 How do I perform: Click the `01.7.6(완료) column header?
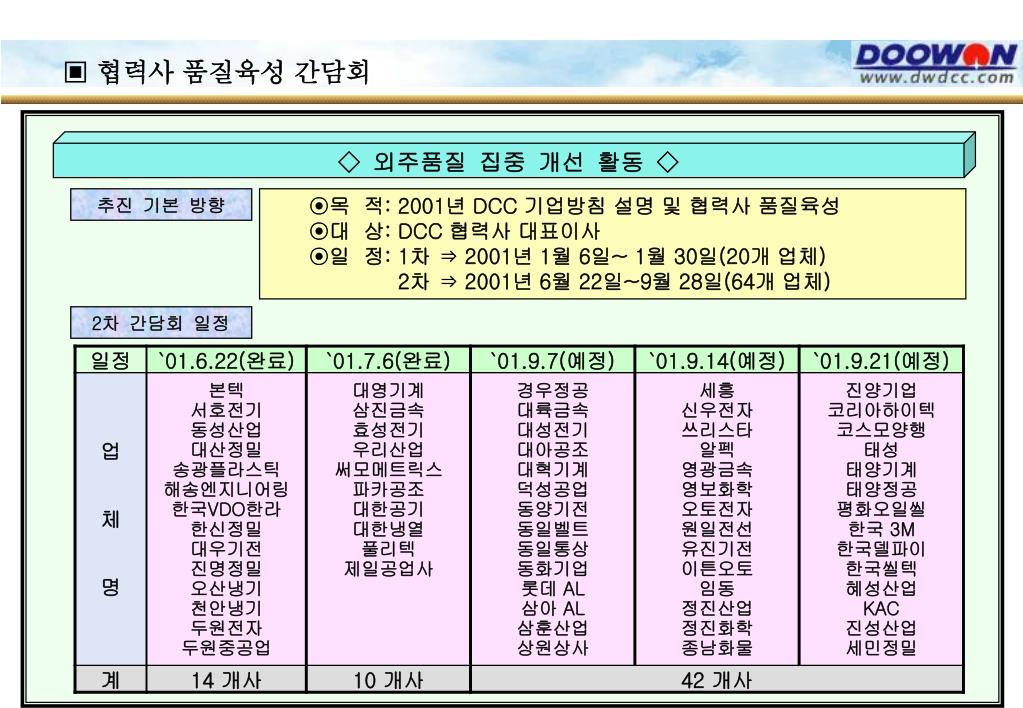pos(388,360)
